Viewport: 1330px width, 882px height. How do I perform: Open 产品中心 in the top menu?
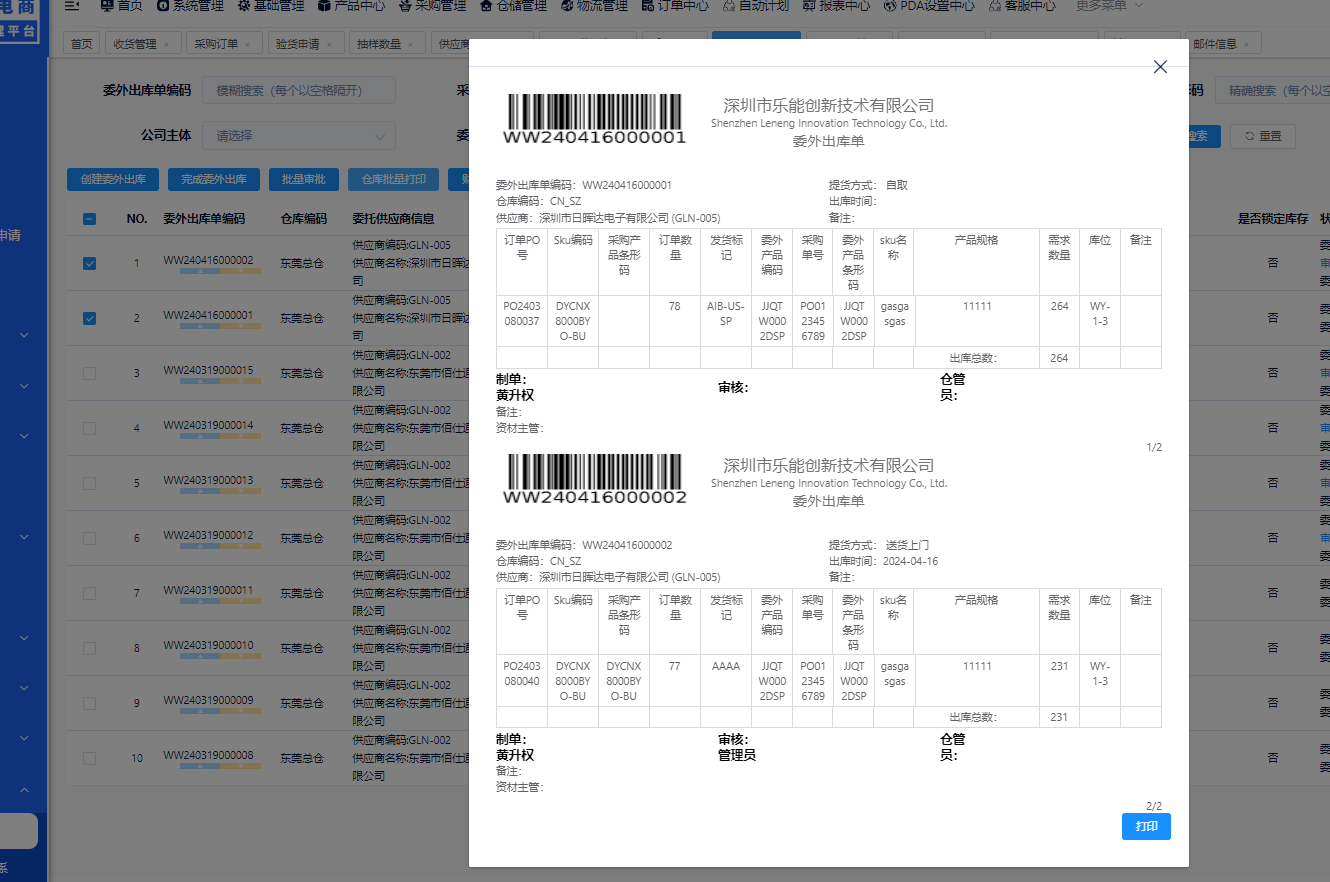pyautogui.click(x=352, y=6)
